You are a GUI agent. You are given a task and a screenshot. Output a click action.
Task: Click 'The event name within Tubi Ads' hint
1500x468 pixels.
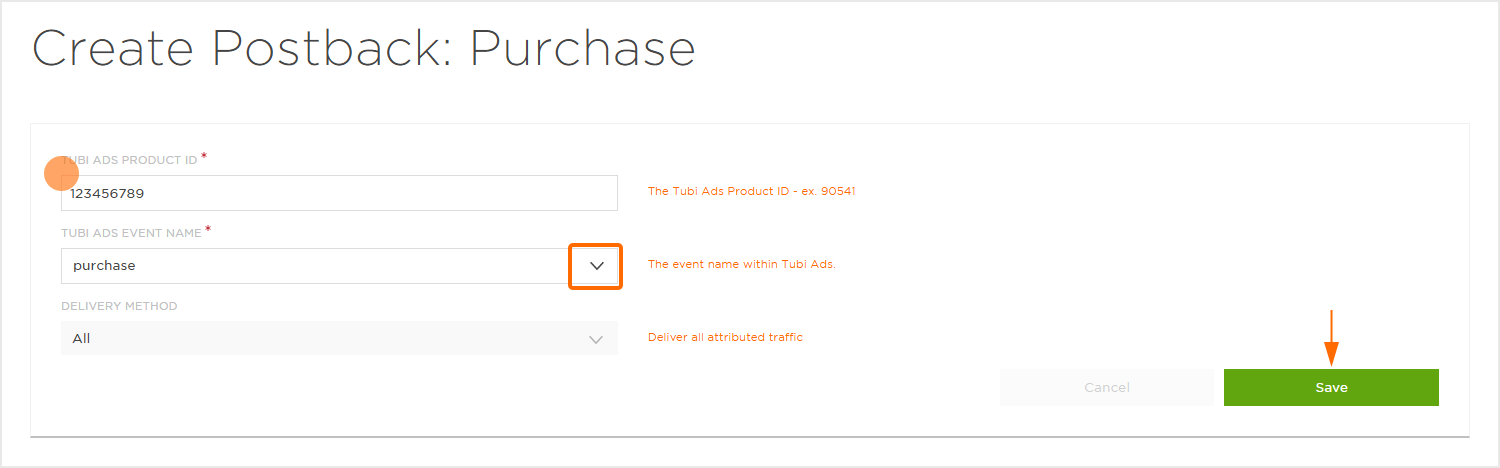tap(741, 264)
